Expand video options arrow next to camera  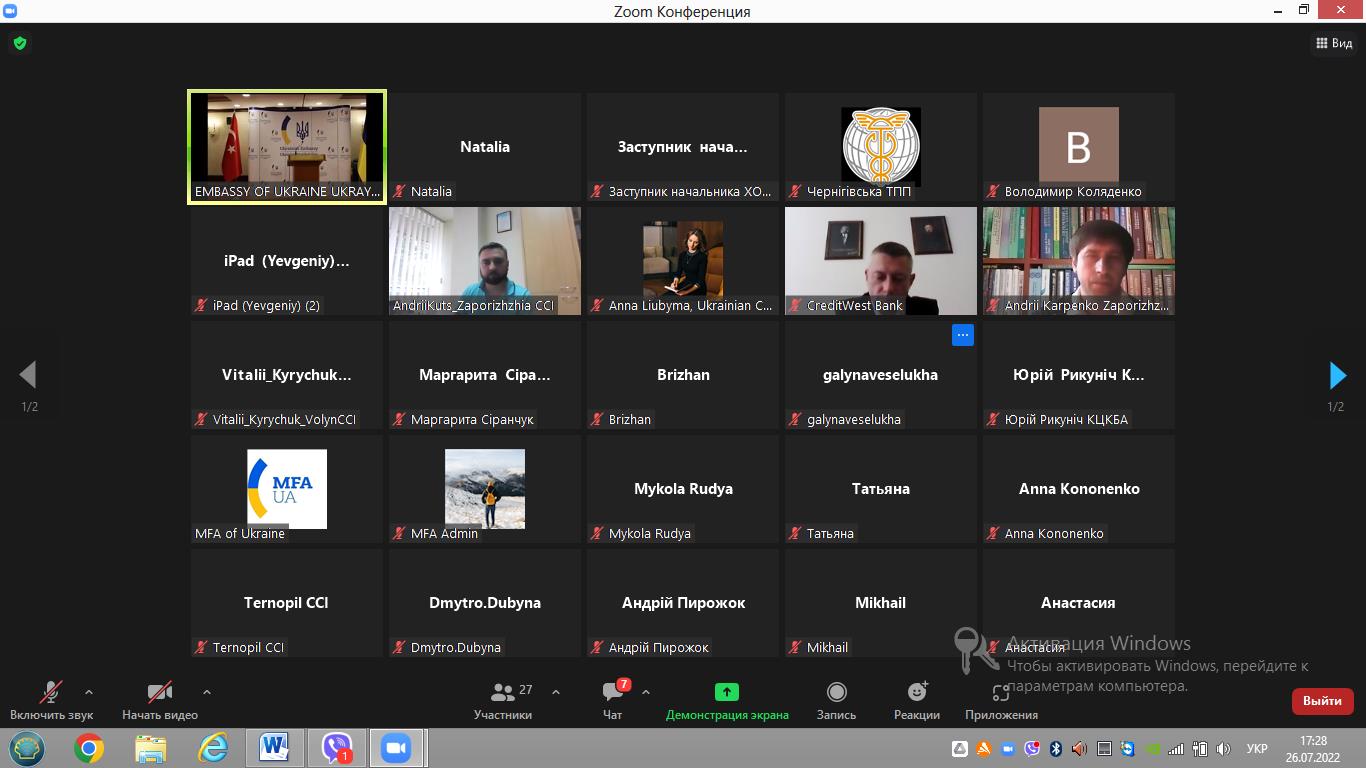(x=207, y=692)
